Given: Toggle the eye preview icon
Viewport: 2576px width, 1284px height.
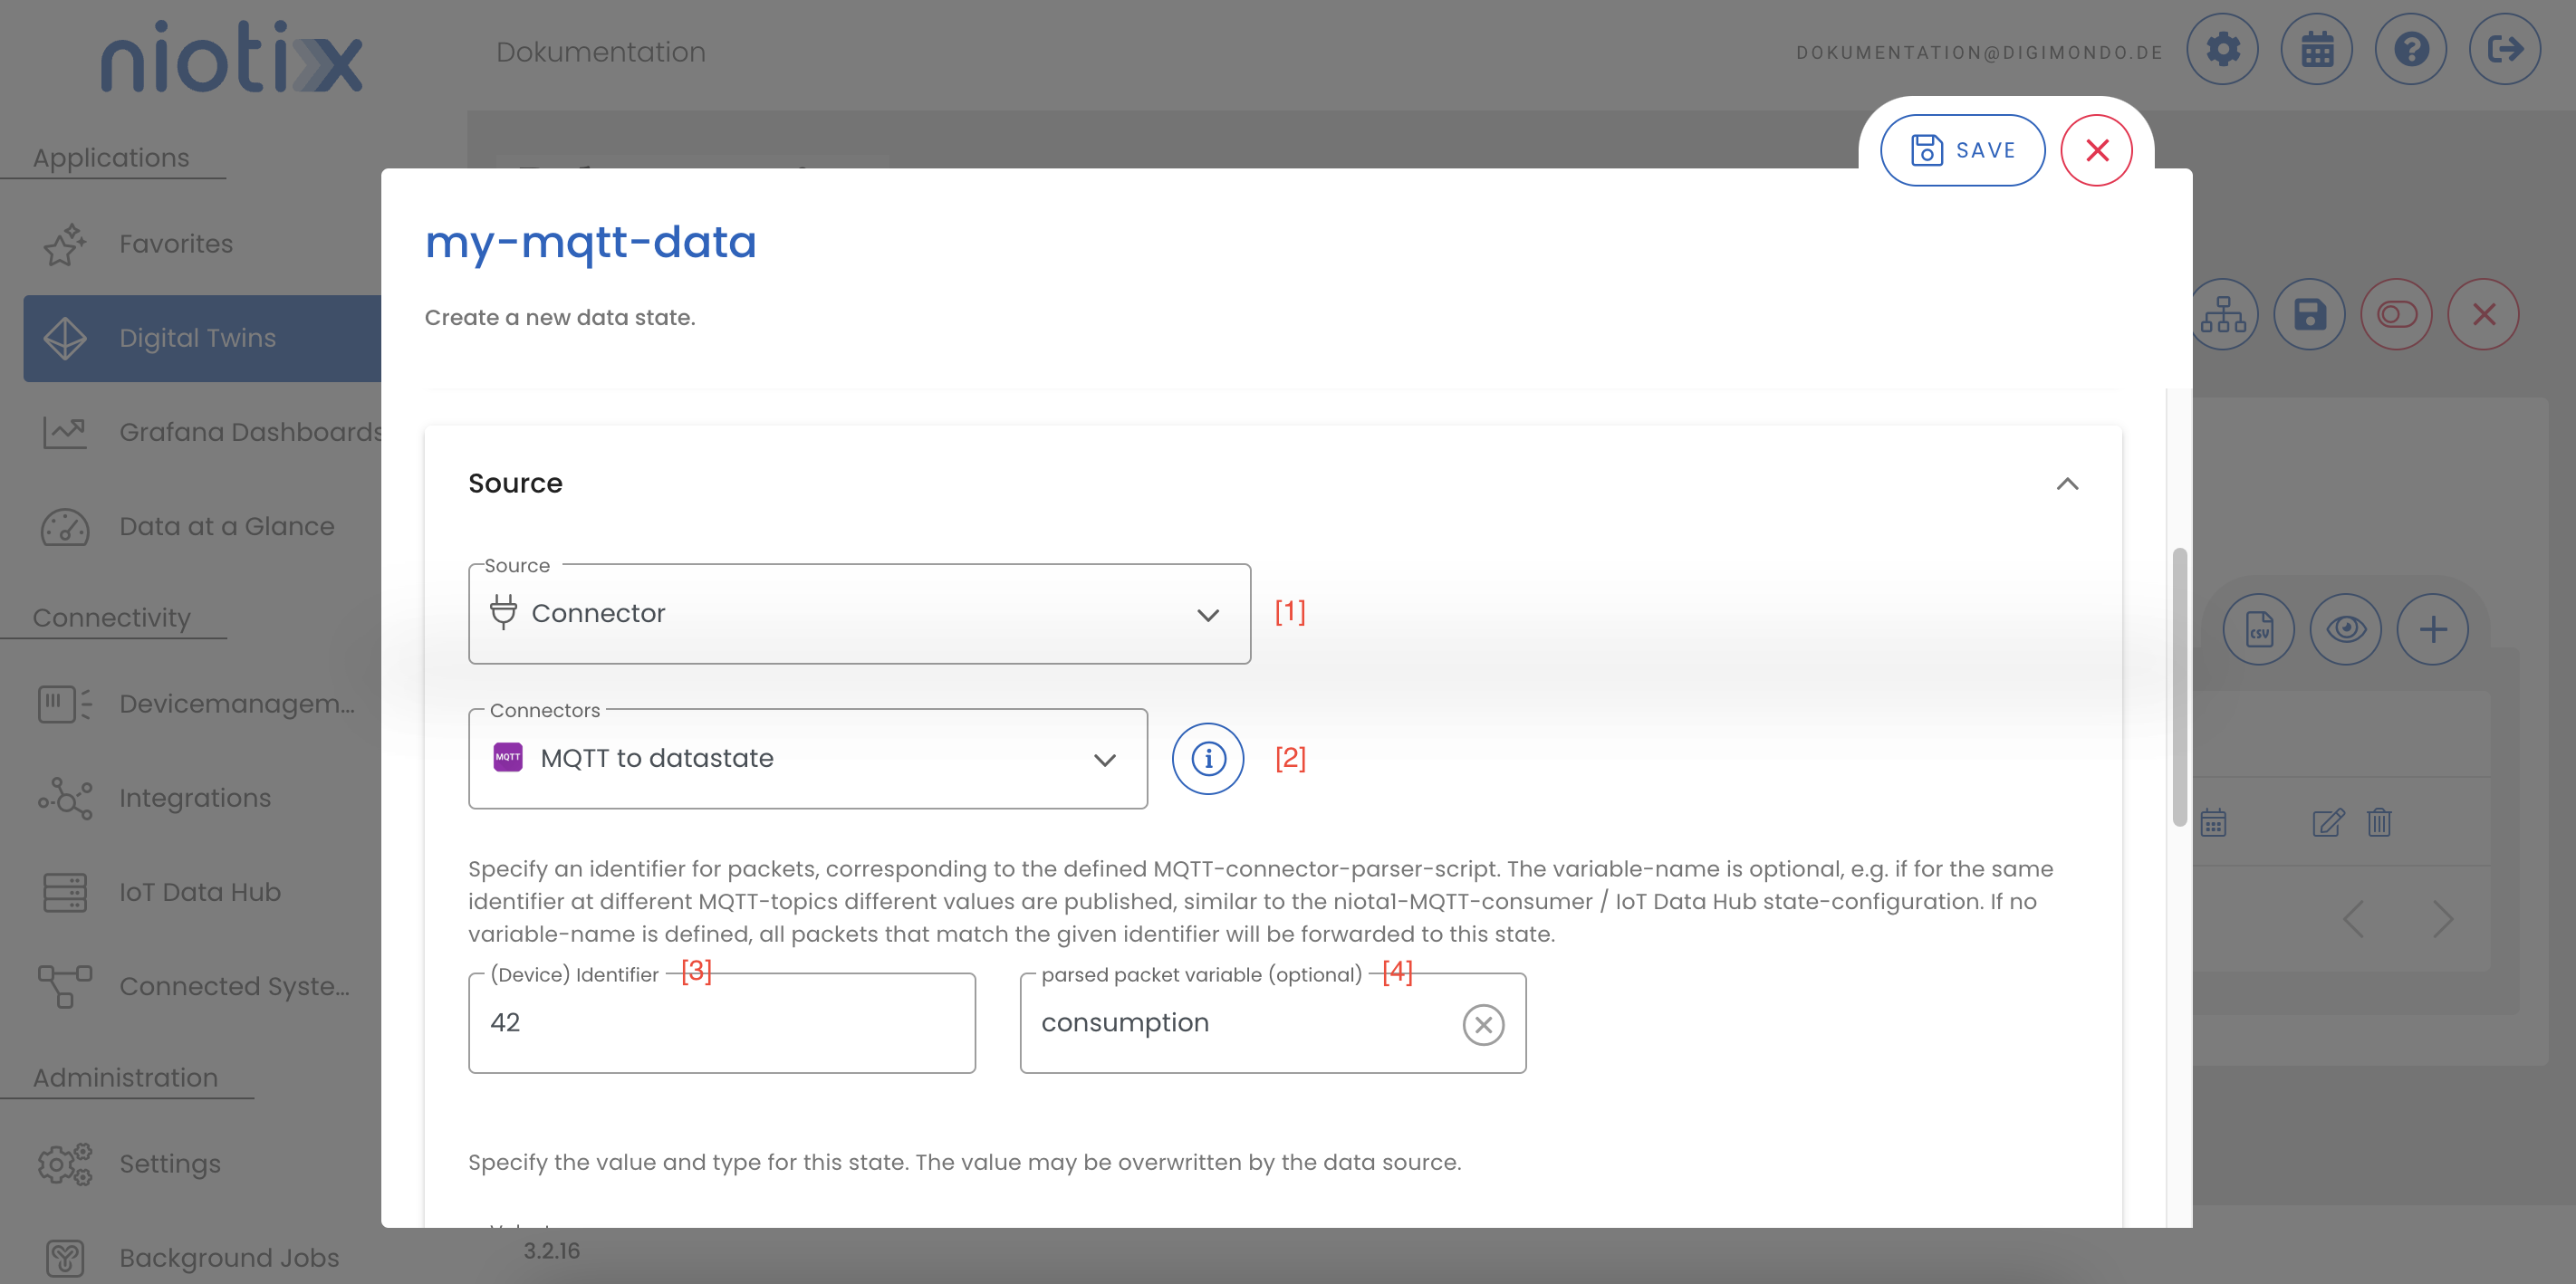Looking at the screenshot, I should 2347,629.
